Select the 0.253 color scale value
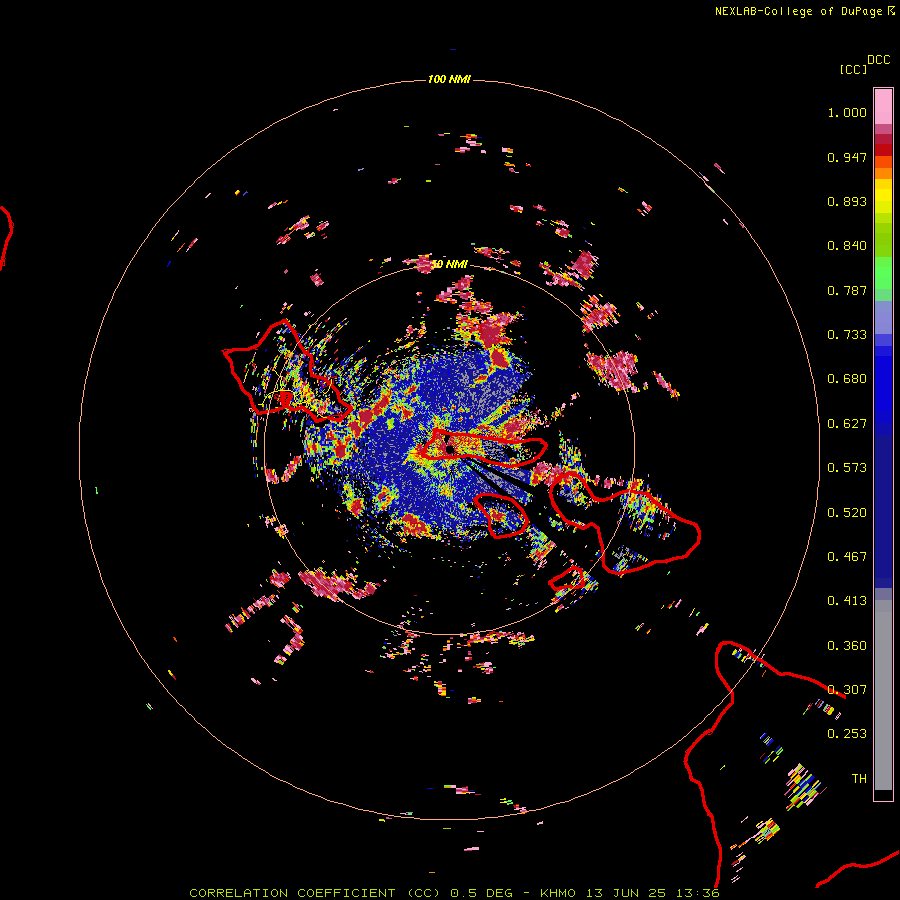Screen dimensions: 900x900 point(847,734)
